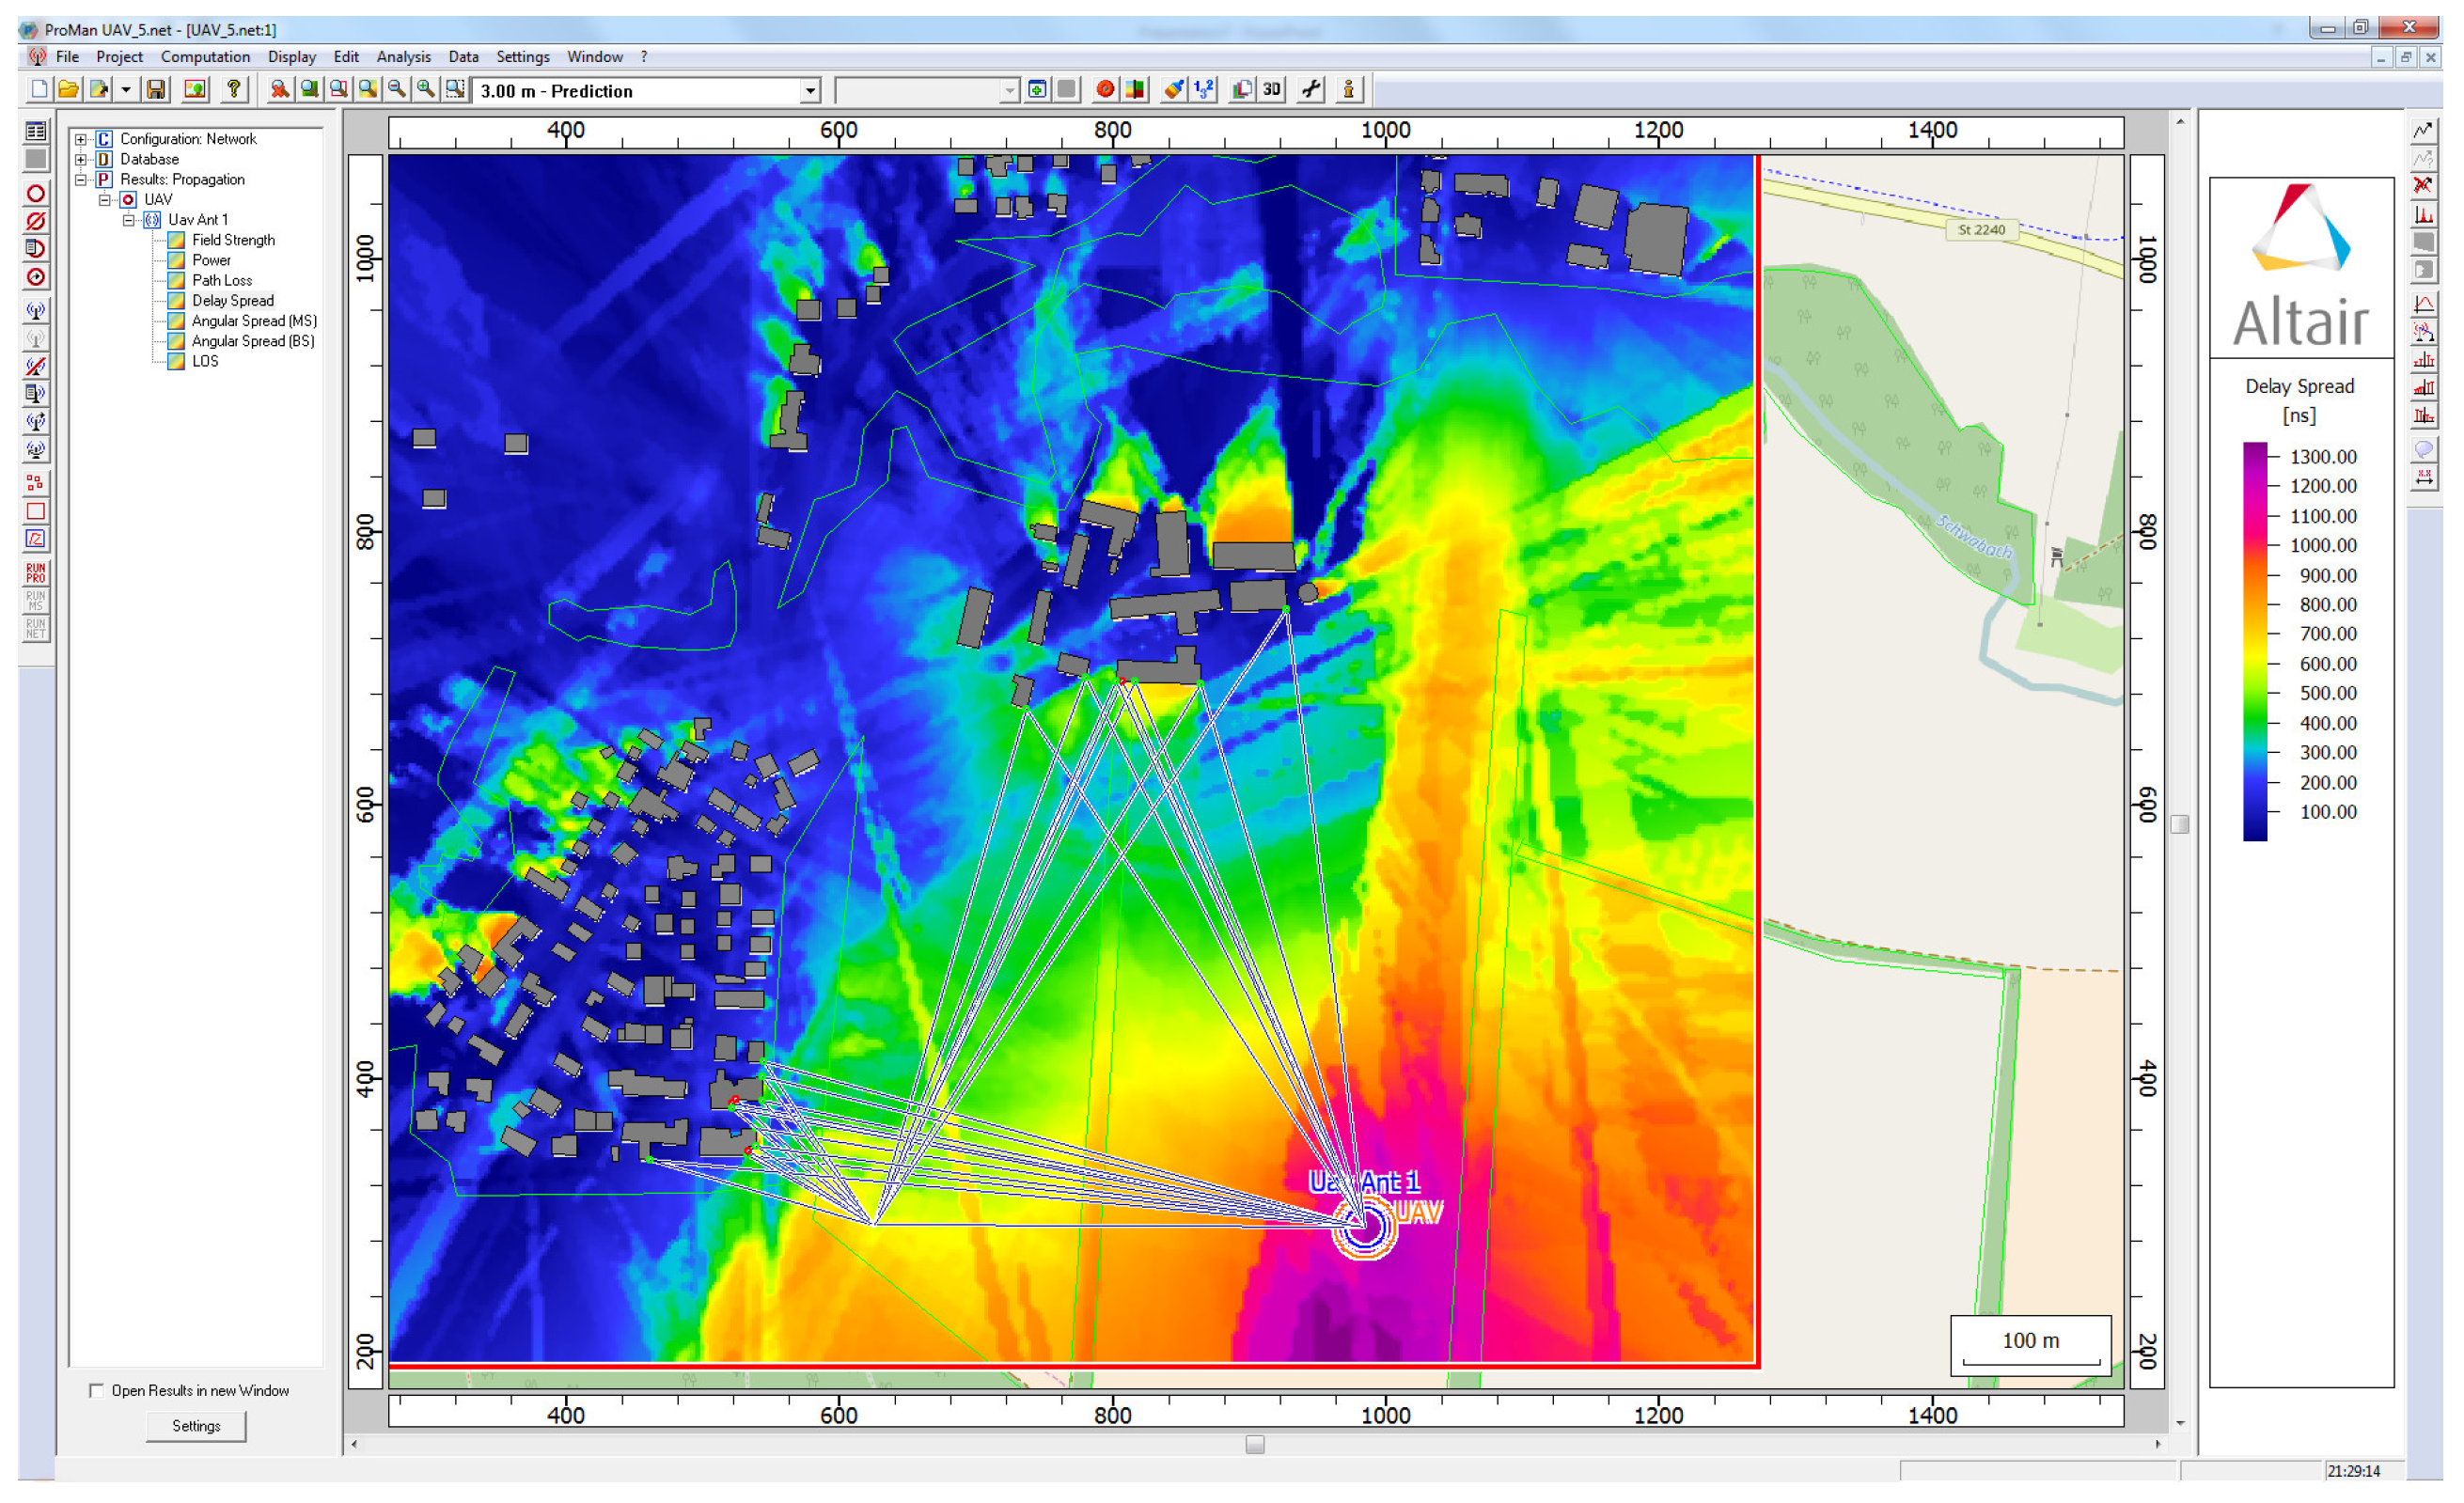The image size is (2464, 1503).
Task: Click the open folder toolbar icon
Action: (68, 90)
